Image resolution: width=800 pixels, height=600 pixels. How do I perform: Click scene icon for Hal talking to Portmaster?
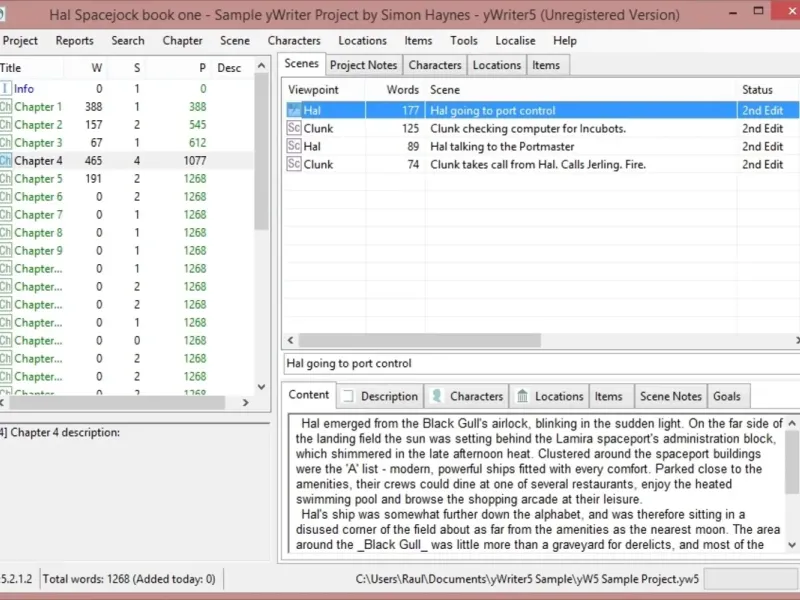coord(294,146)
